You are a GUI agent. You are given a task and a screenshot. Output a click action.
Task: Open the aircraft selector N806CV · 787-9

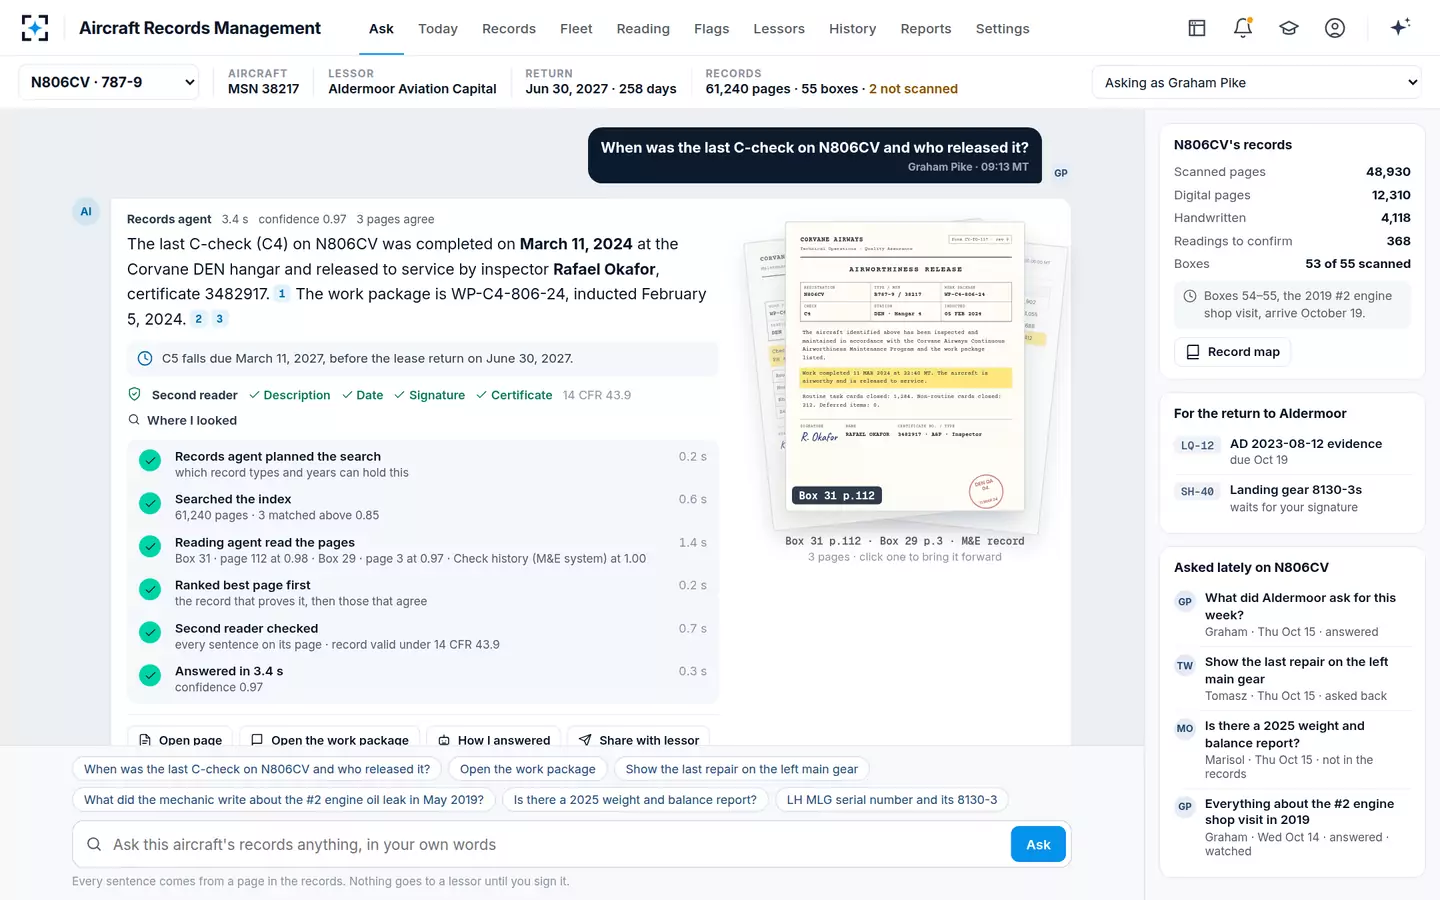pyautogui.click(x=109, y=82)
